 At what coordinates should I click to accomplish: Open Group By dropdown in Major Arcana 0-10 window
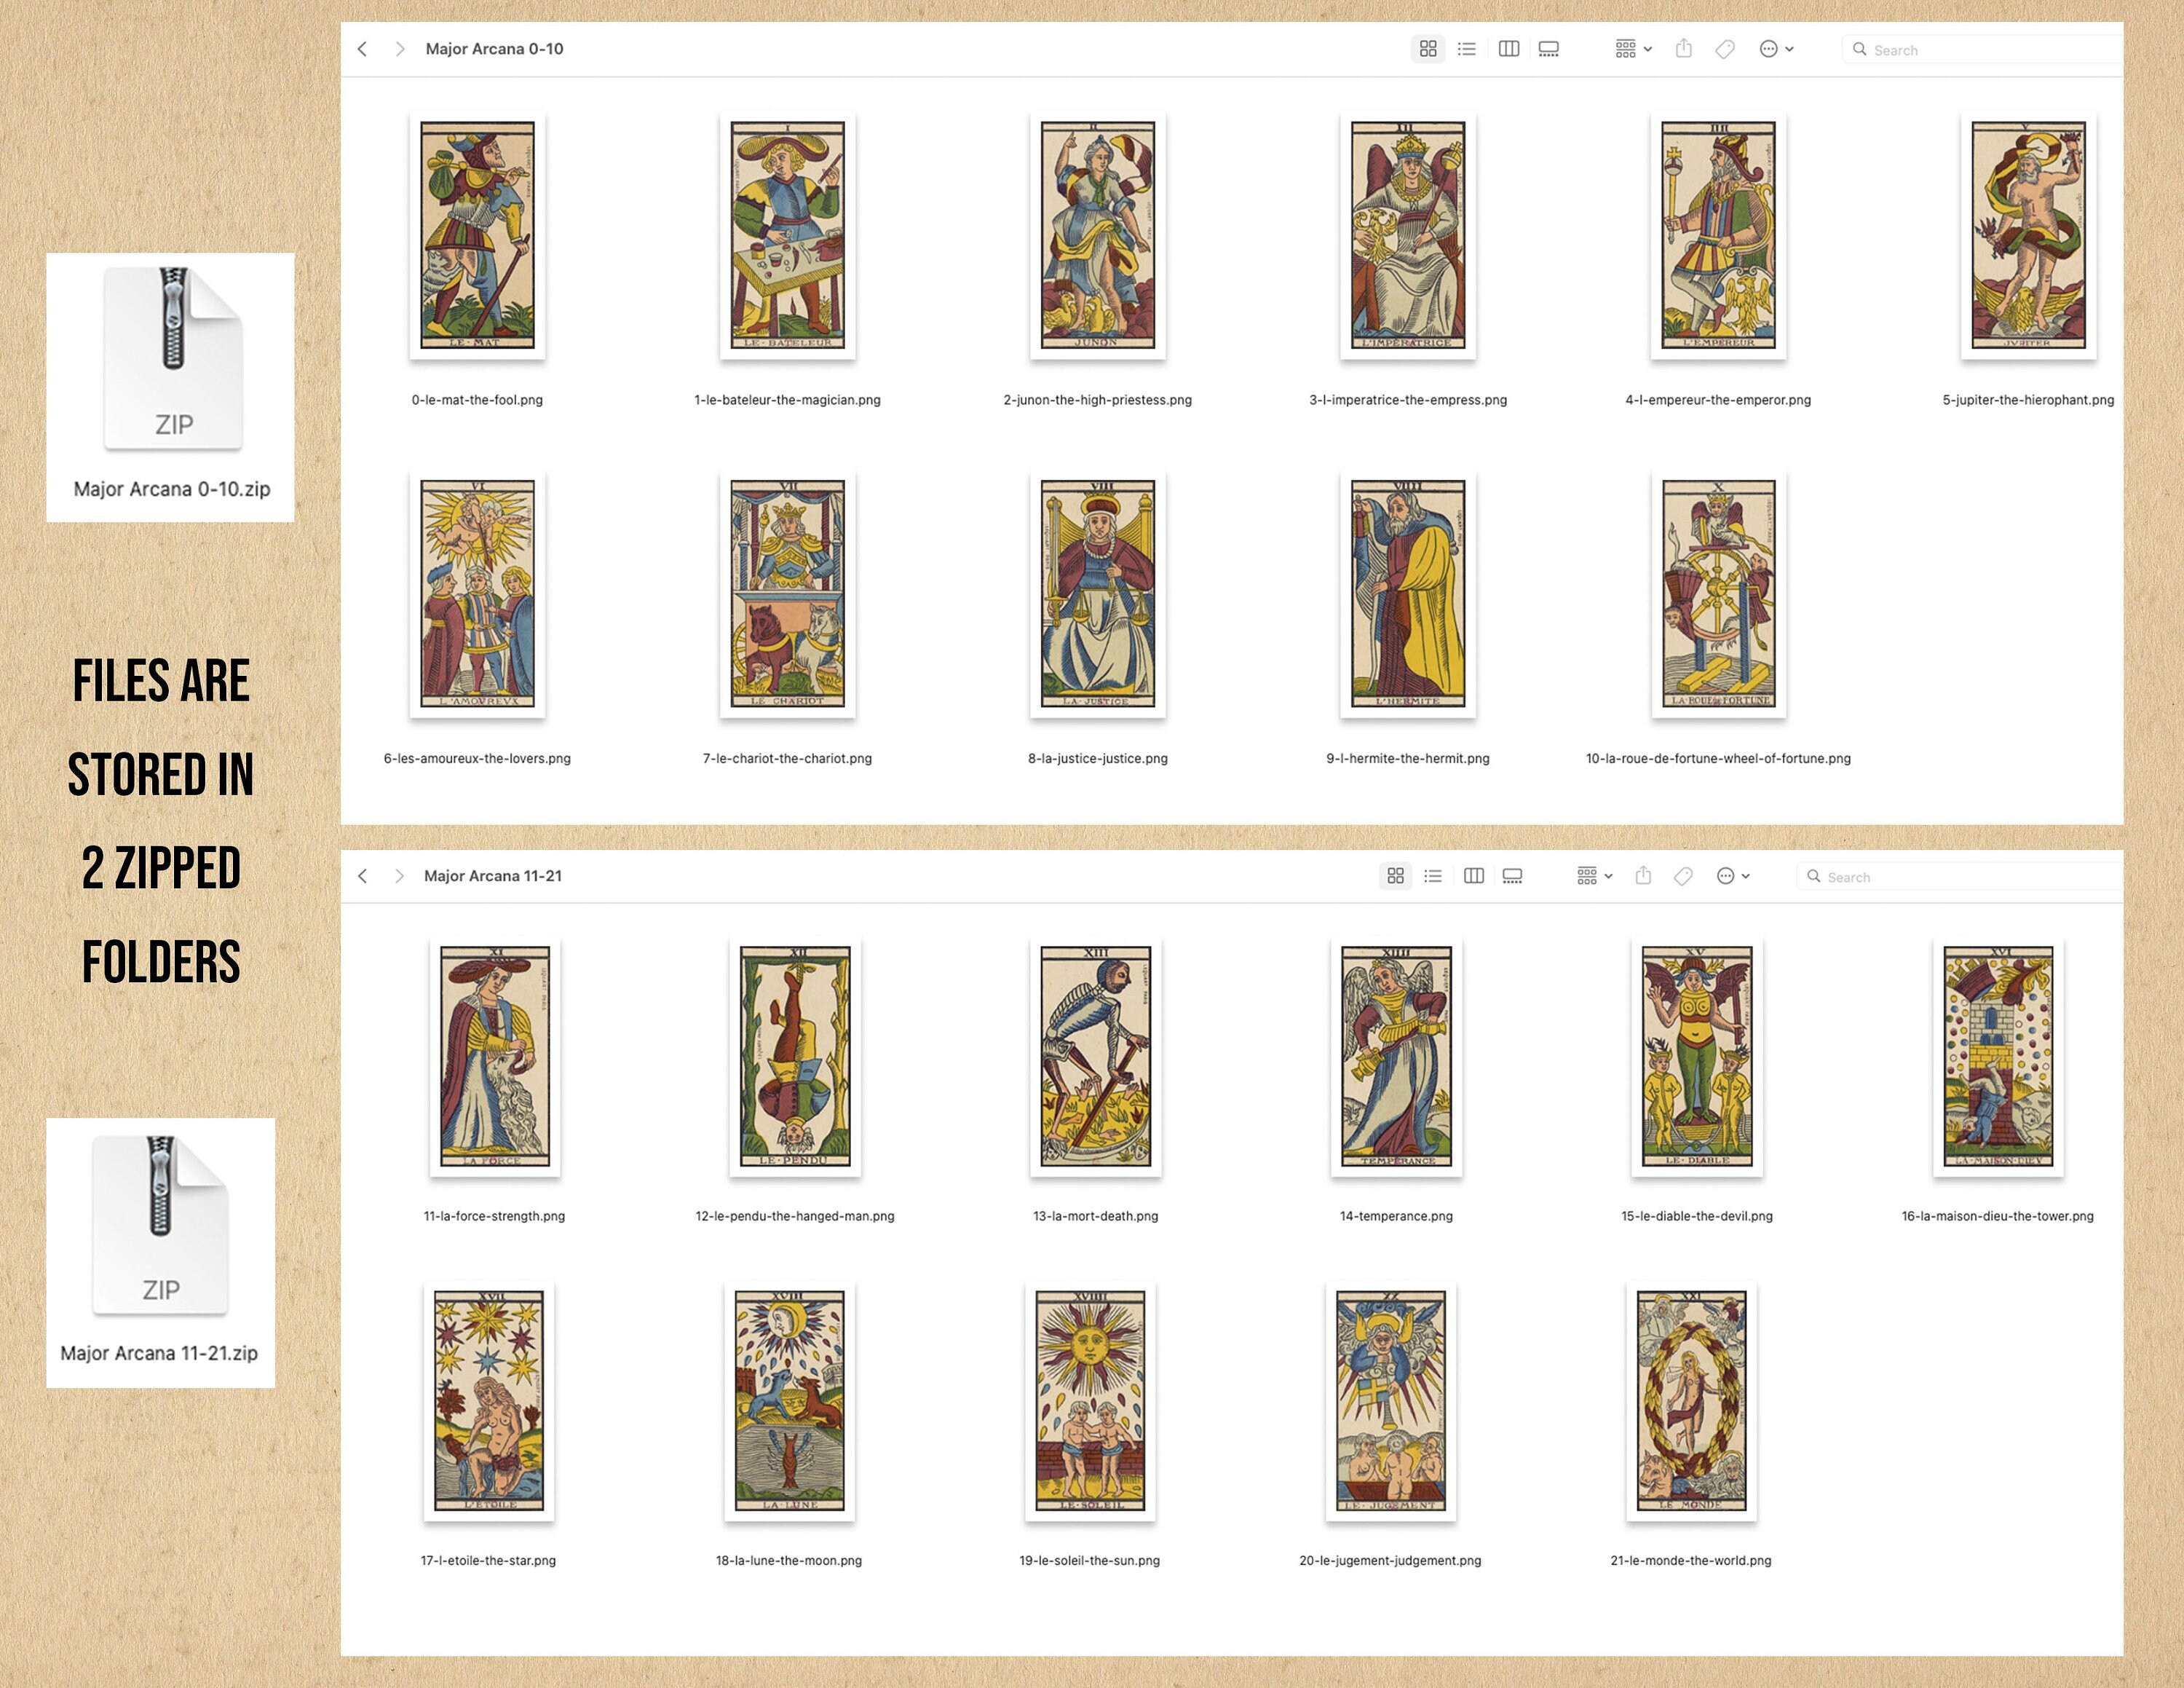tap(1634, 49)
